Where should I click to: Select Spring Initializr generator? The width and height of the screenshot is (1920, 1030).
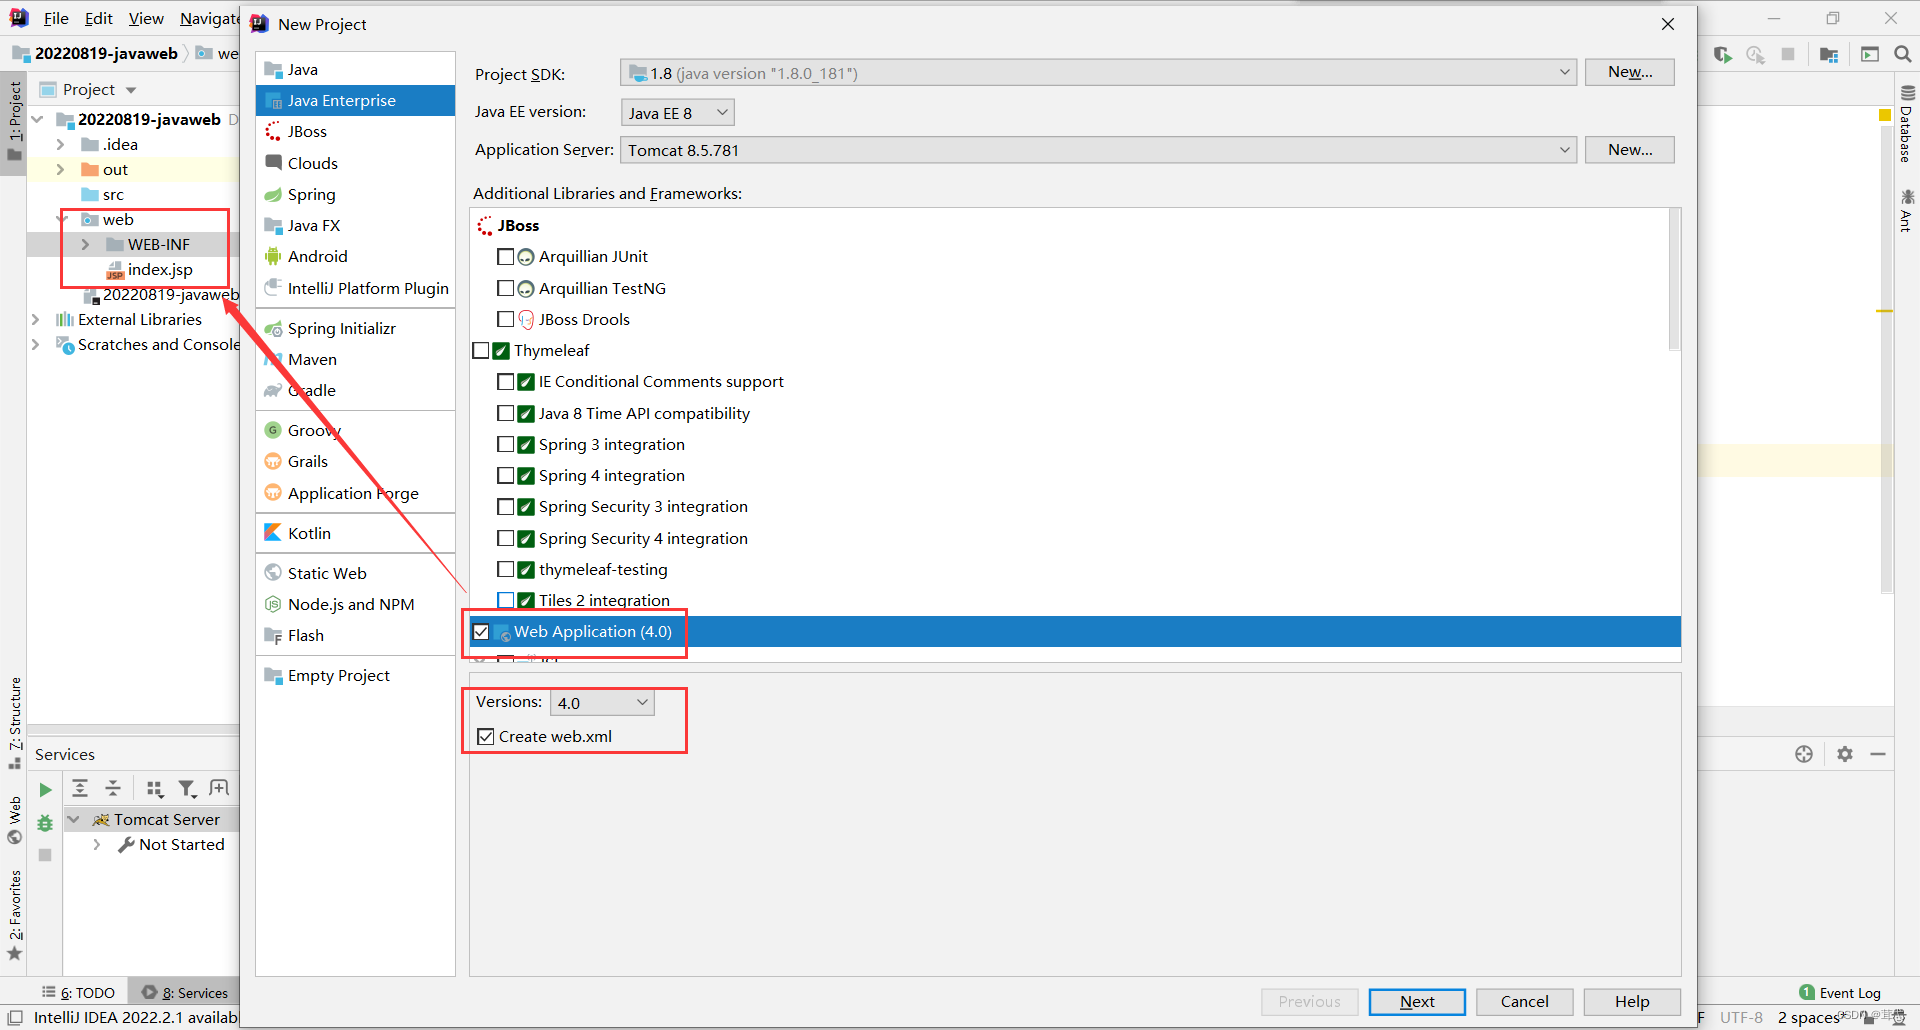point(355,328)
